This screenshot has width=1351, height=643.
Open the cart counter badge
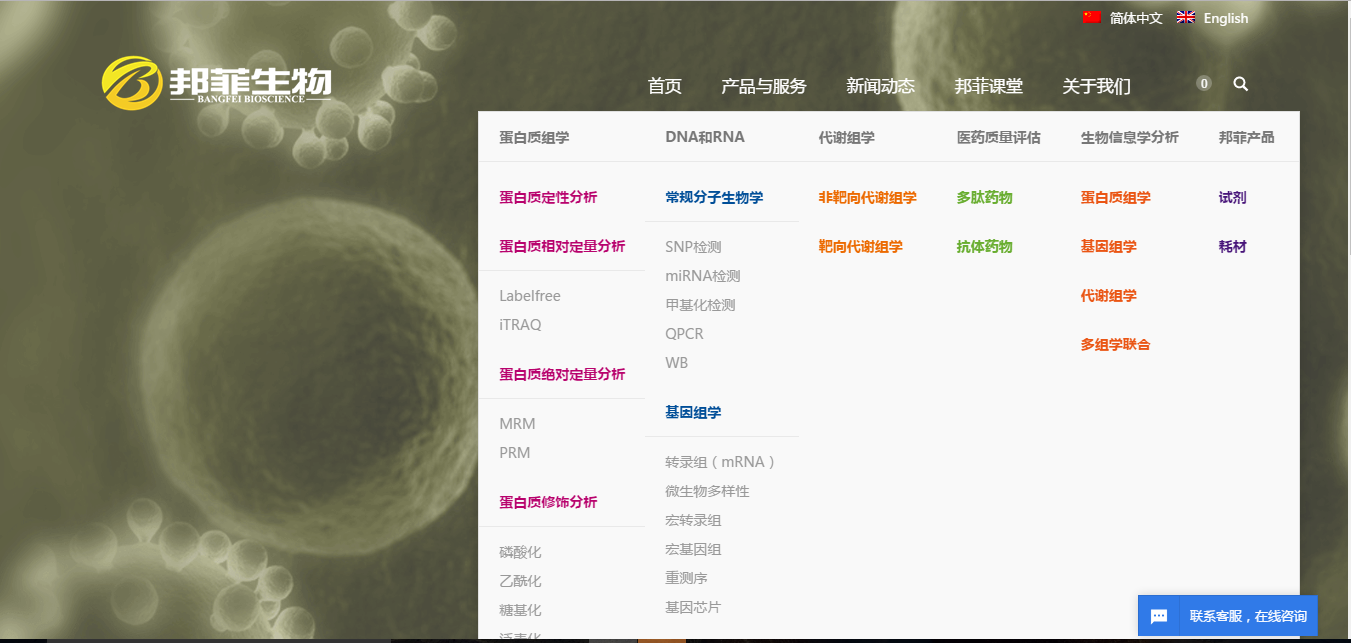pos(1204,84)
